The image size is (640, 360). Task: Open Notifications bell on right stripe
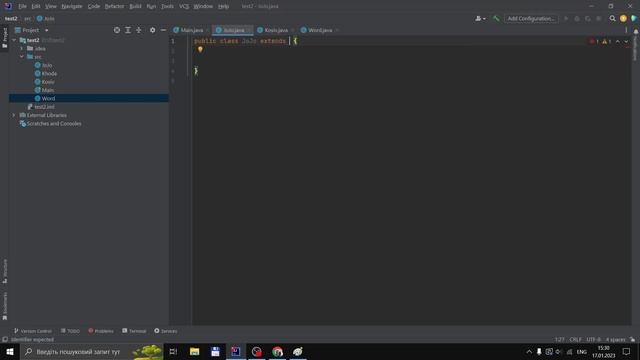click(636, 32)
